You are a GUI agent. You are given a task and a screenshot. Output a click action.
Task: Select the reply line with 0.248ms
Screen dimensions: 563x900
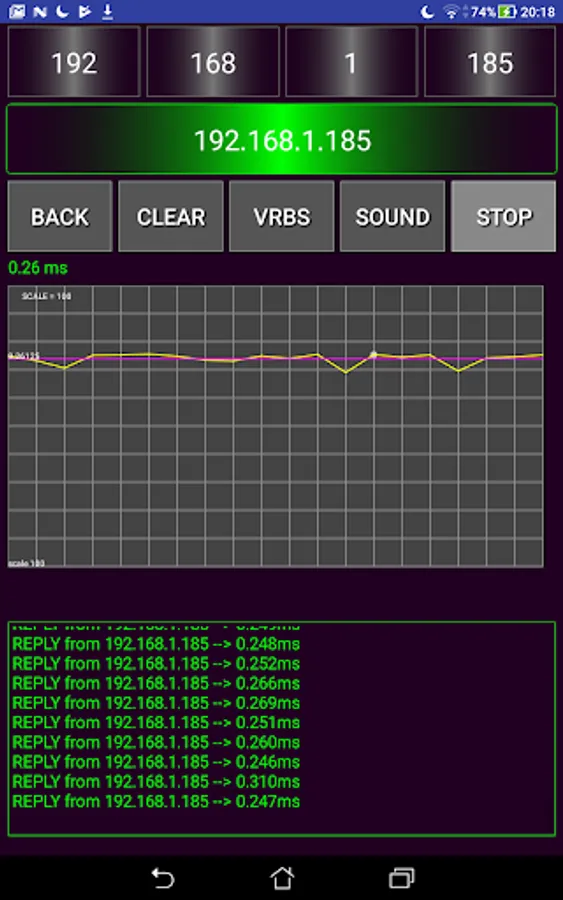click(156, 644)
